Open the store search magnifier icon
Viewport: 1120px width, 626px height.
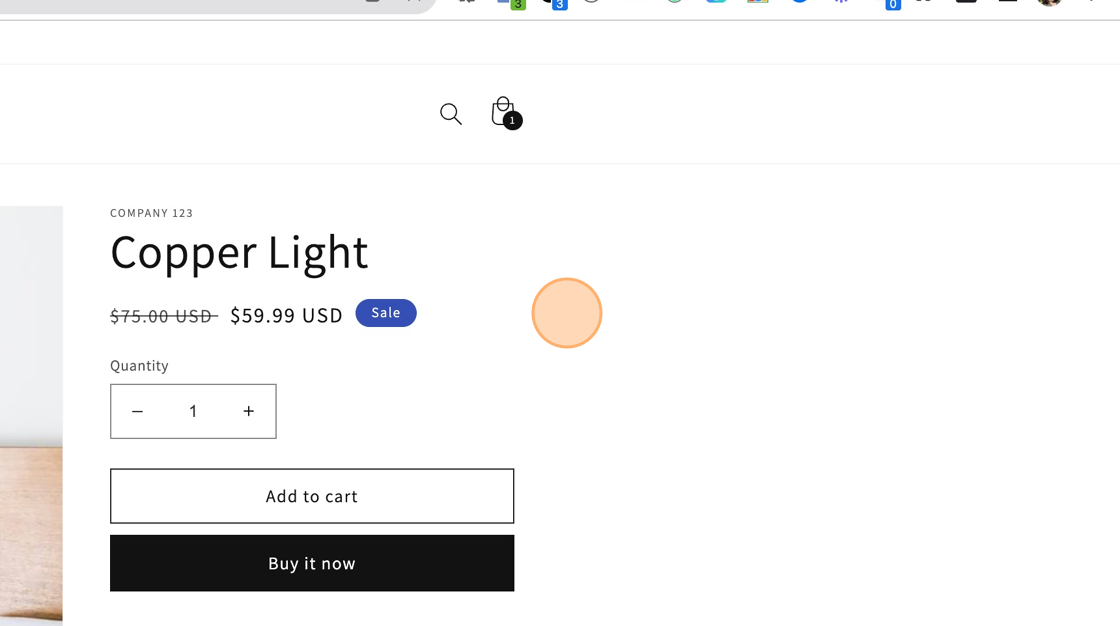pyautogui.click(x=451, y=114)
